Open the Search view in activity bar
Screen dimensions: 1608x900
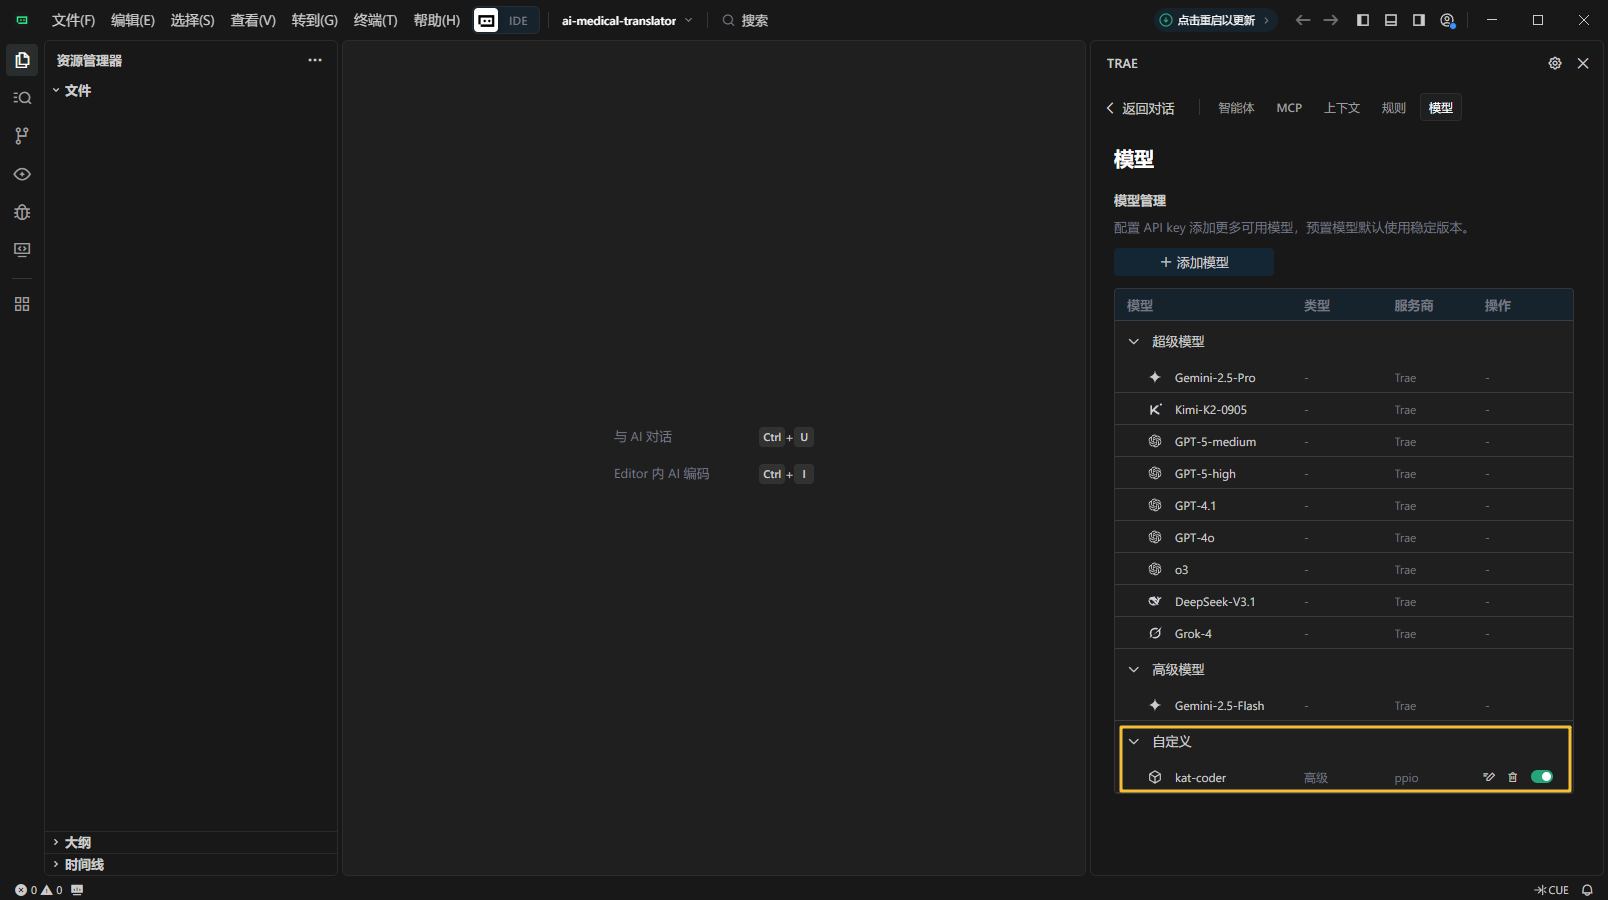pyautogui.click(x=22, y=98)
